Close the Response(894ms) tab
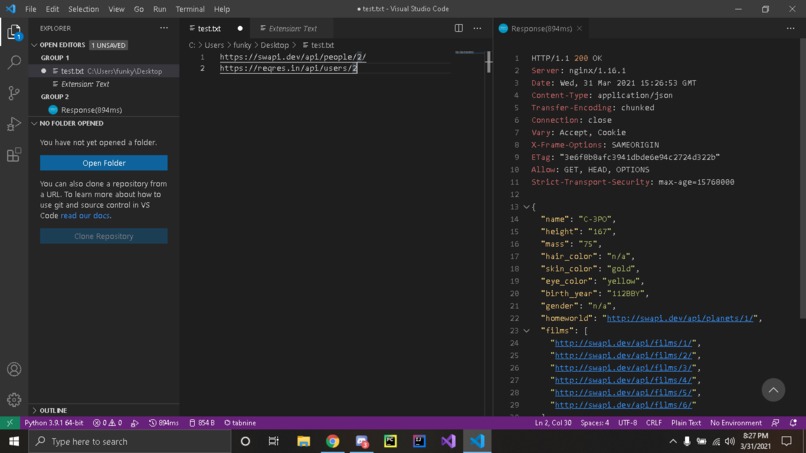 pos(579,28)
